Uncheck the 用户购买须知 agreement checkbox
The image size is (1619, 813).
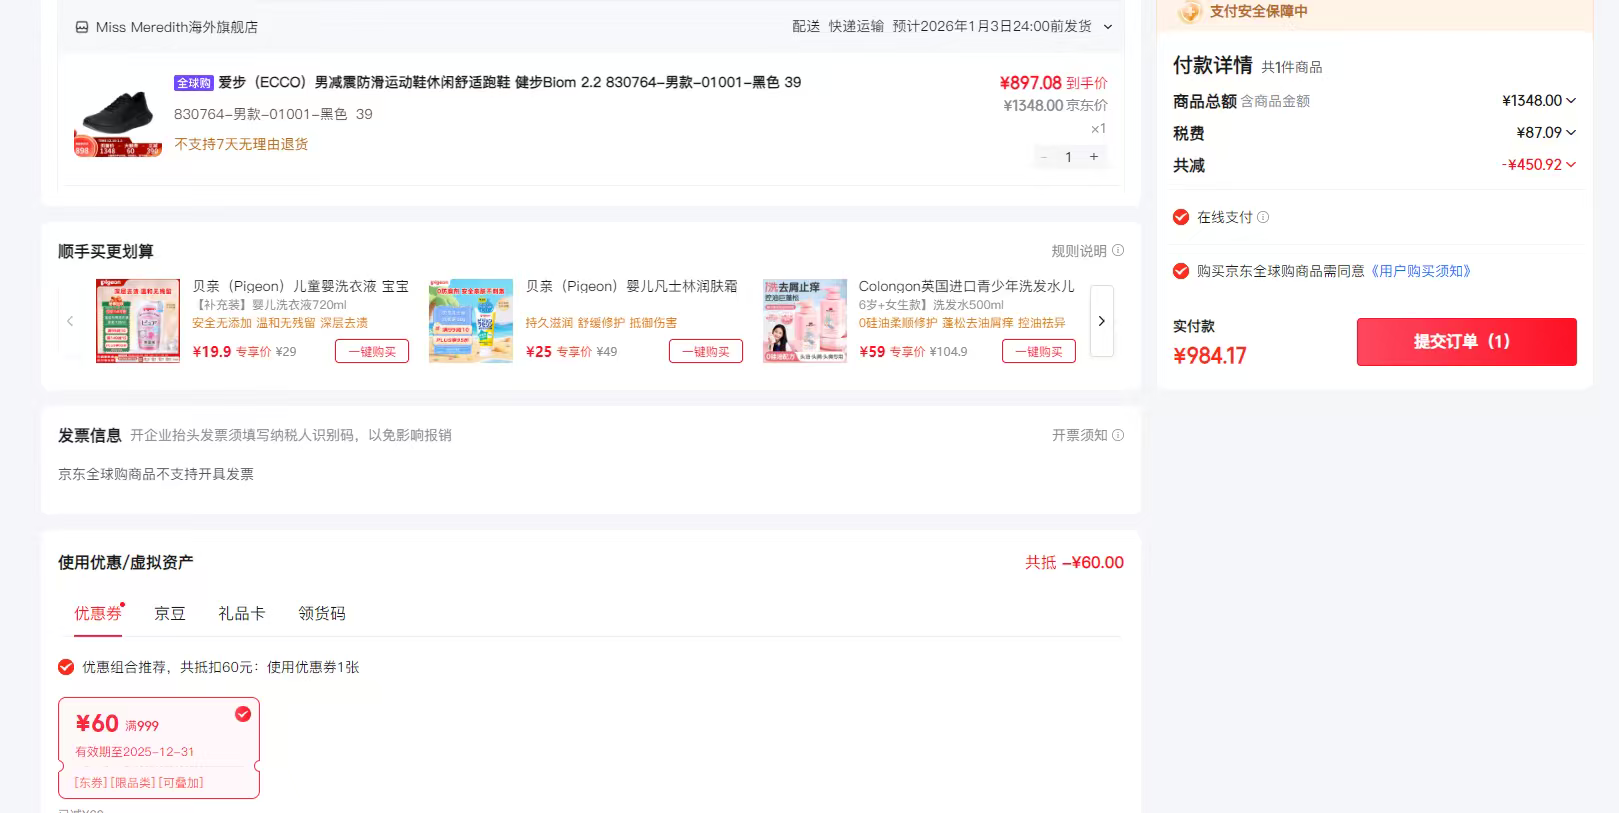click(1181, 271)
